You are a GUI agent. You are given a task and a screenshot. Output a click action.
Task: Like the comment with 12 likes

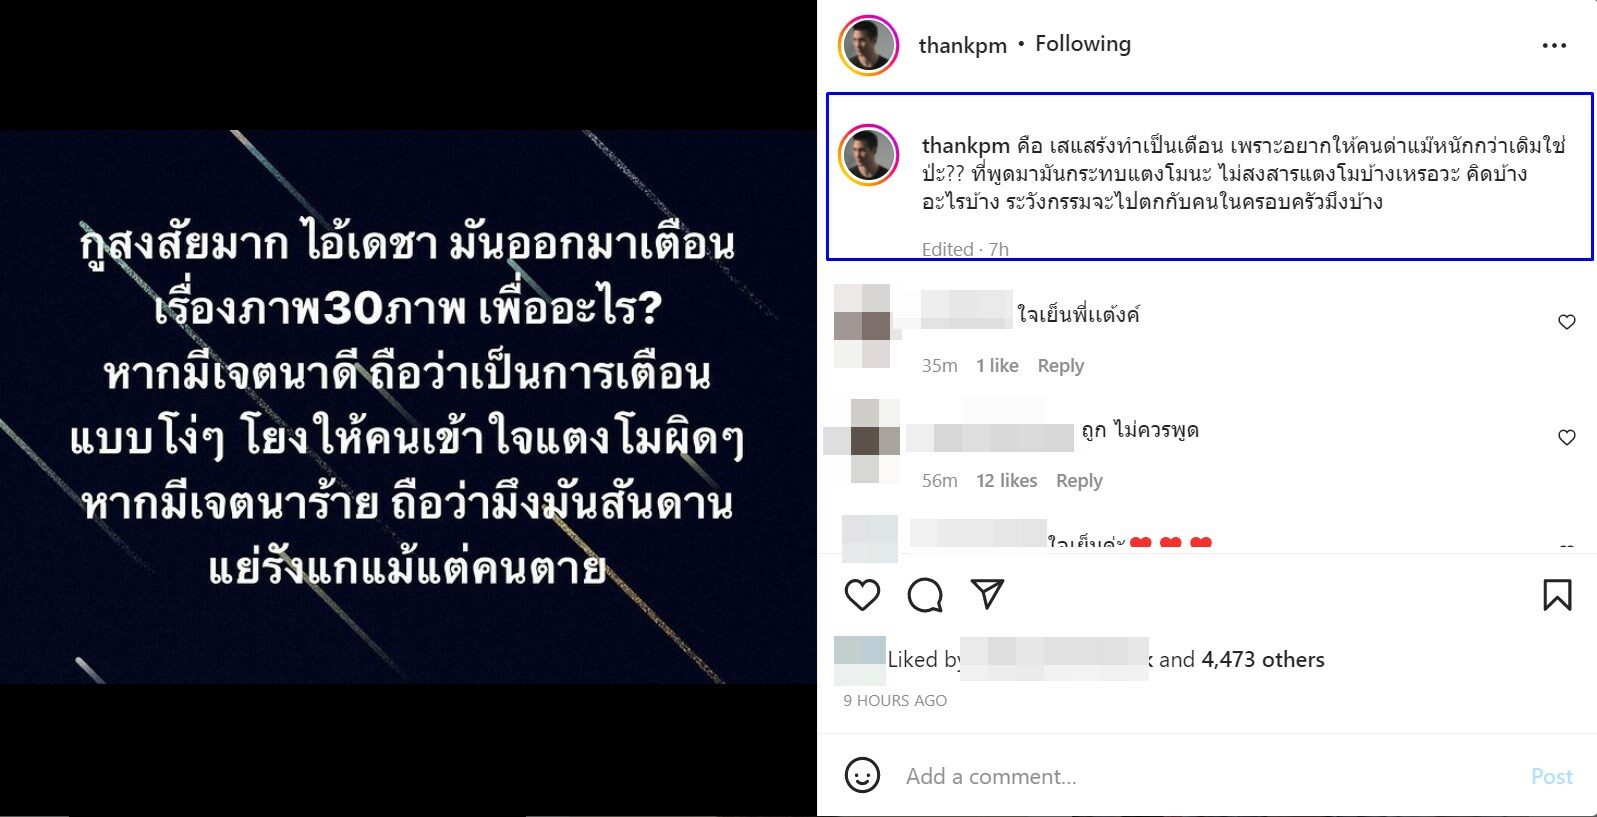tap(1567, 437)
